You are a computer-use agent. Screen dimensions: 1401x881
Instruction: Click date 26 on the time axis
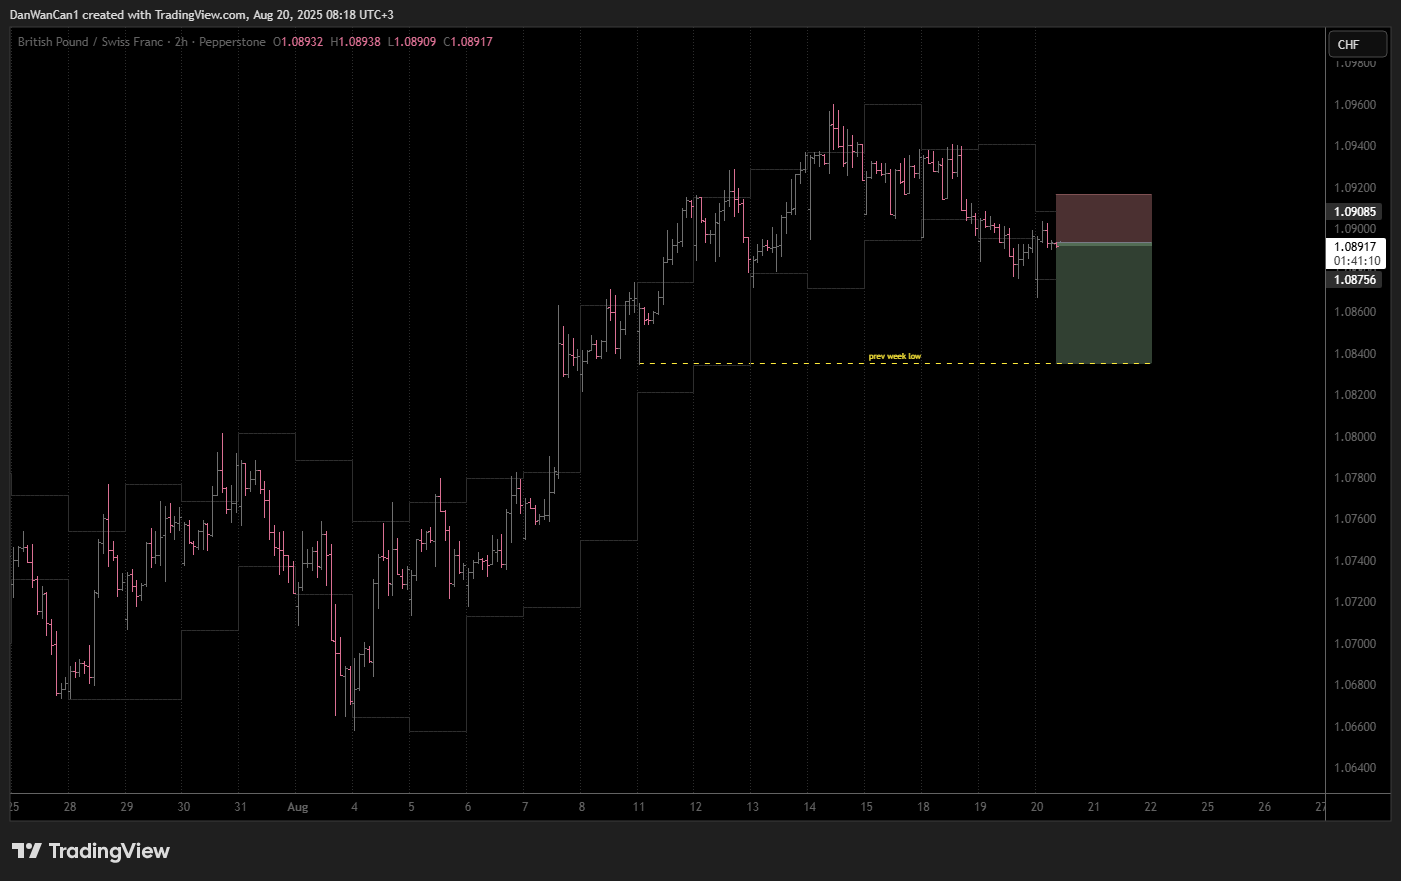tap(1265, 807)
